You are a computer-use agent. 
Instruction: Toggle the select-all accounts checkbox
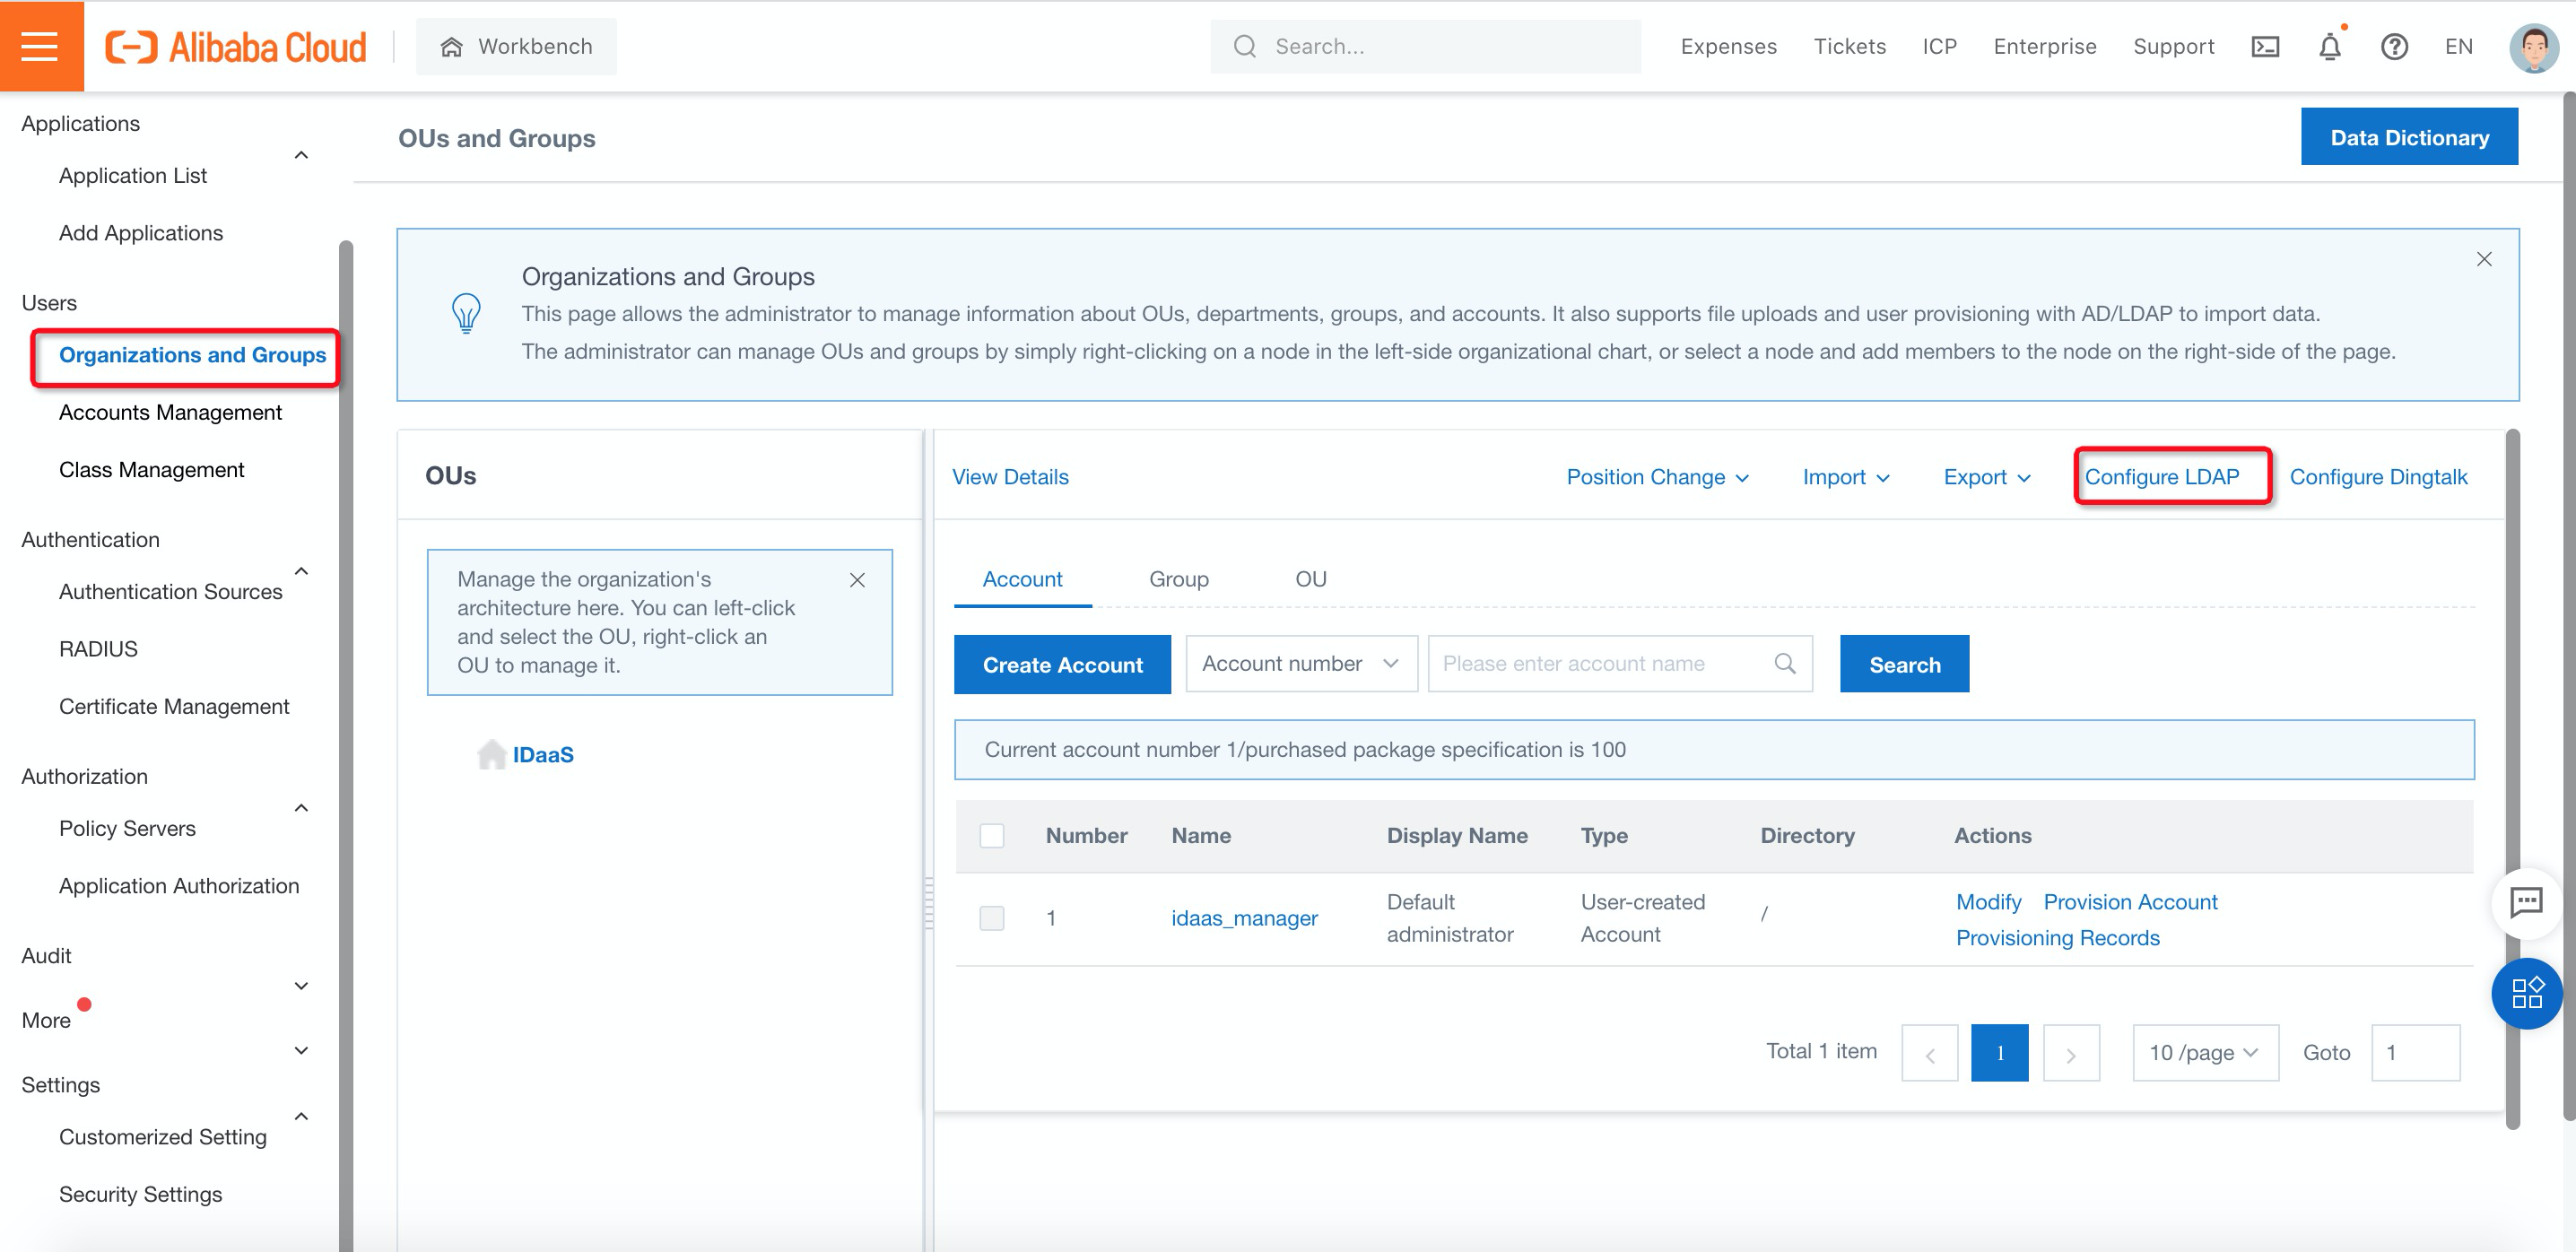pyautogui.click(x=991, y=835)
